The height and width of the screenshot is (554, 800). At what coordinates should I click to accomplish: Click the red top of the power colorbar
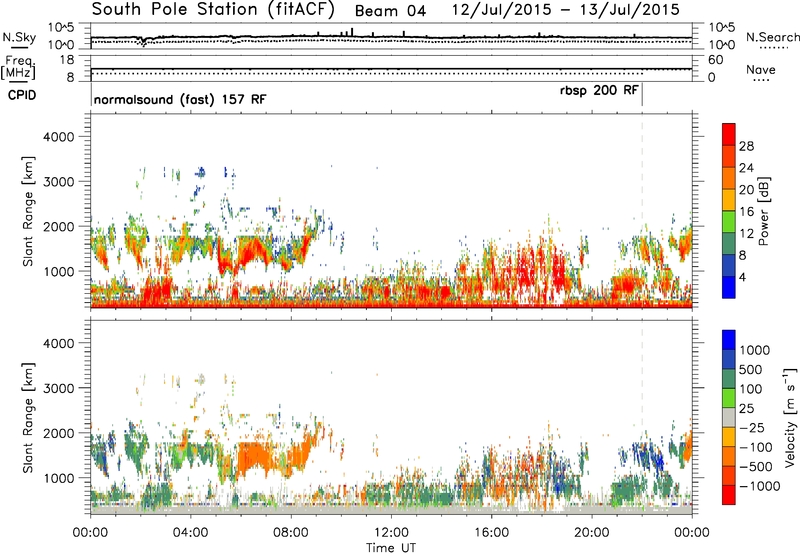click(729, 134)
